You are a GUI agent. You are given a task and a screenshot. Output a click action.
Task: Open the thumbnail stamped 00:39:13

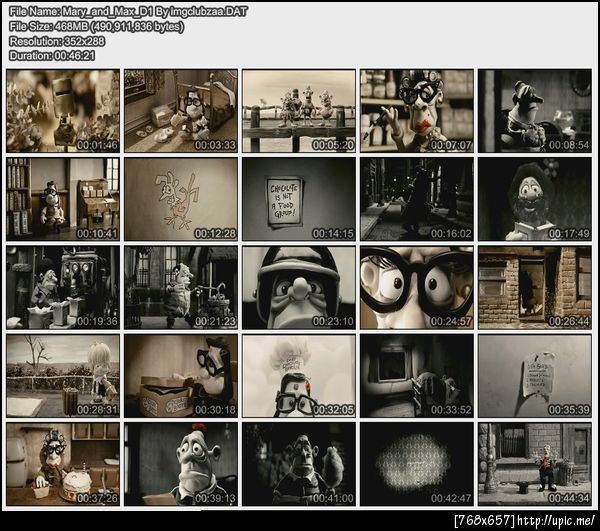point(181,464)
